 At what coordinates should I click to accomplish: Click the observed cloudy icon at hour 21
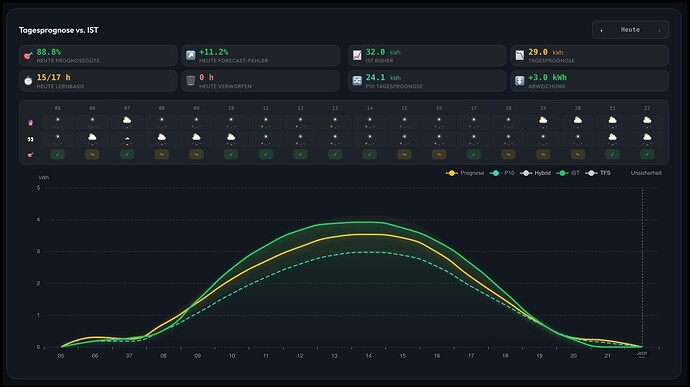click(x=613, y=137)
